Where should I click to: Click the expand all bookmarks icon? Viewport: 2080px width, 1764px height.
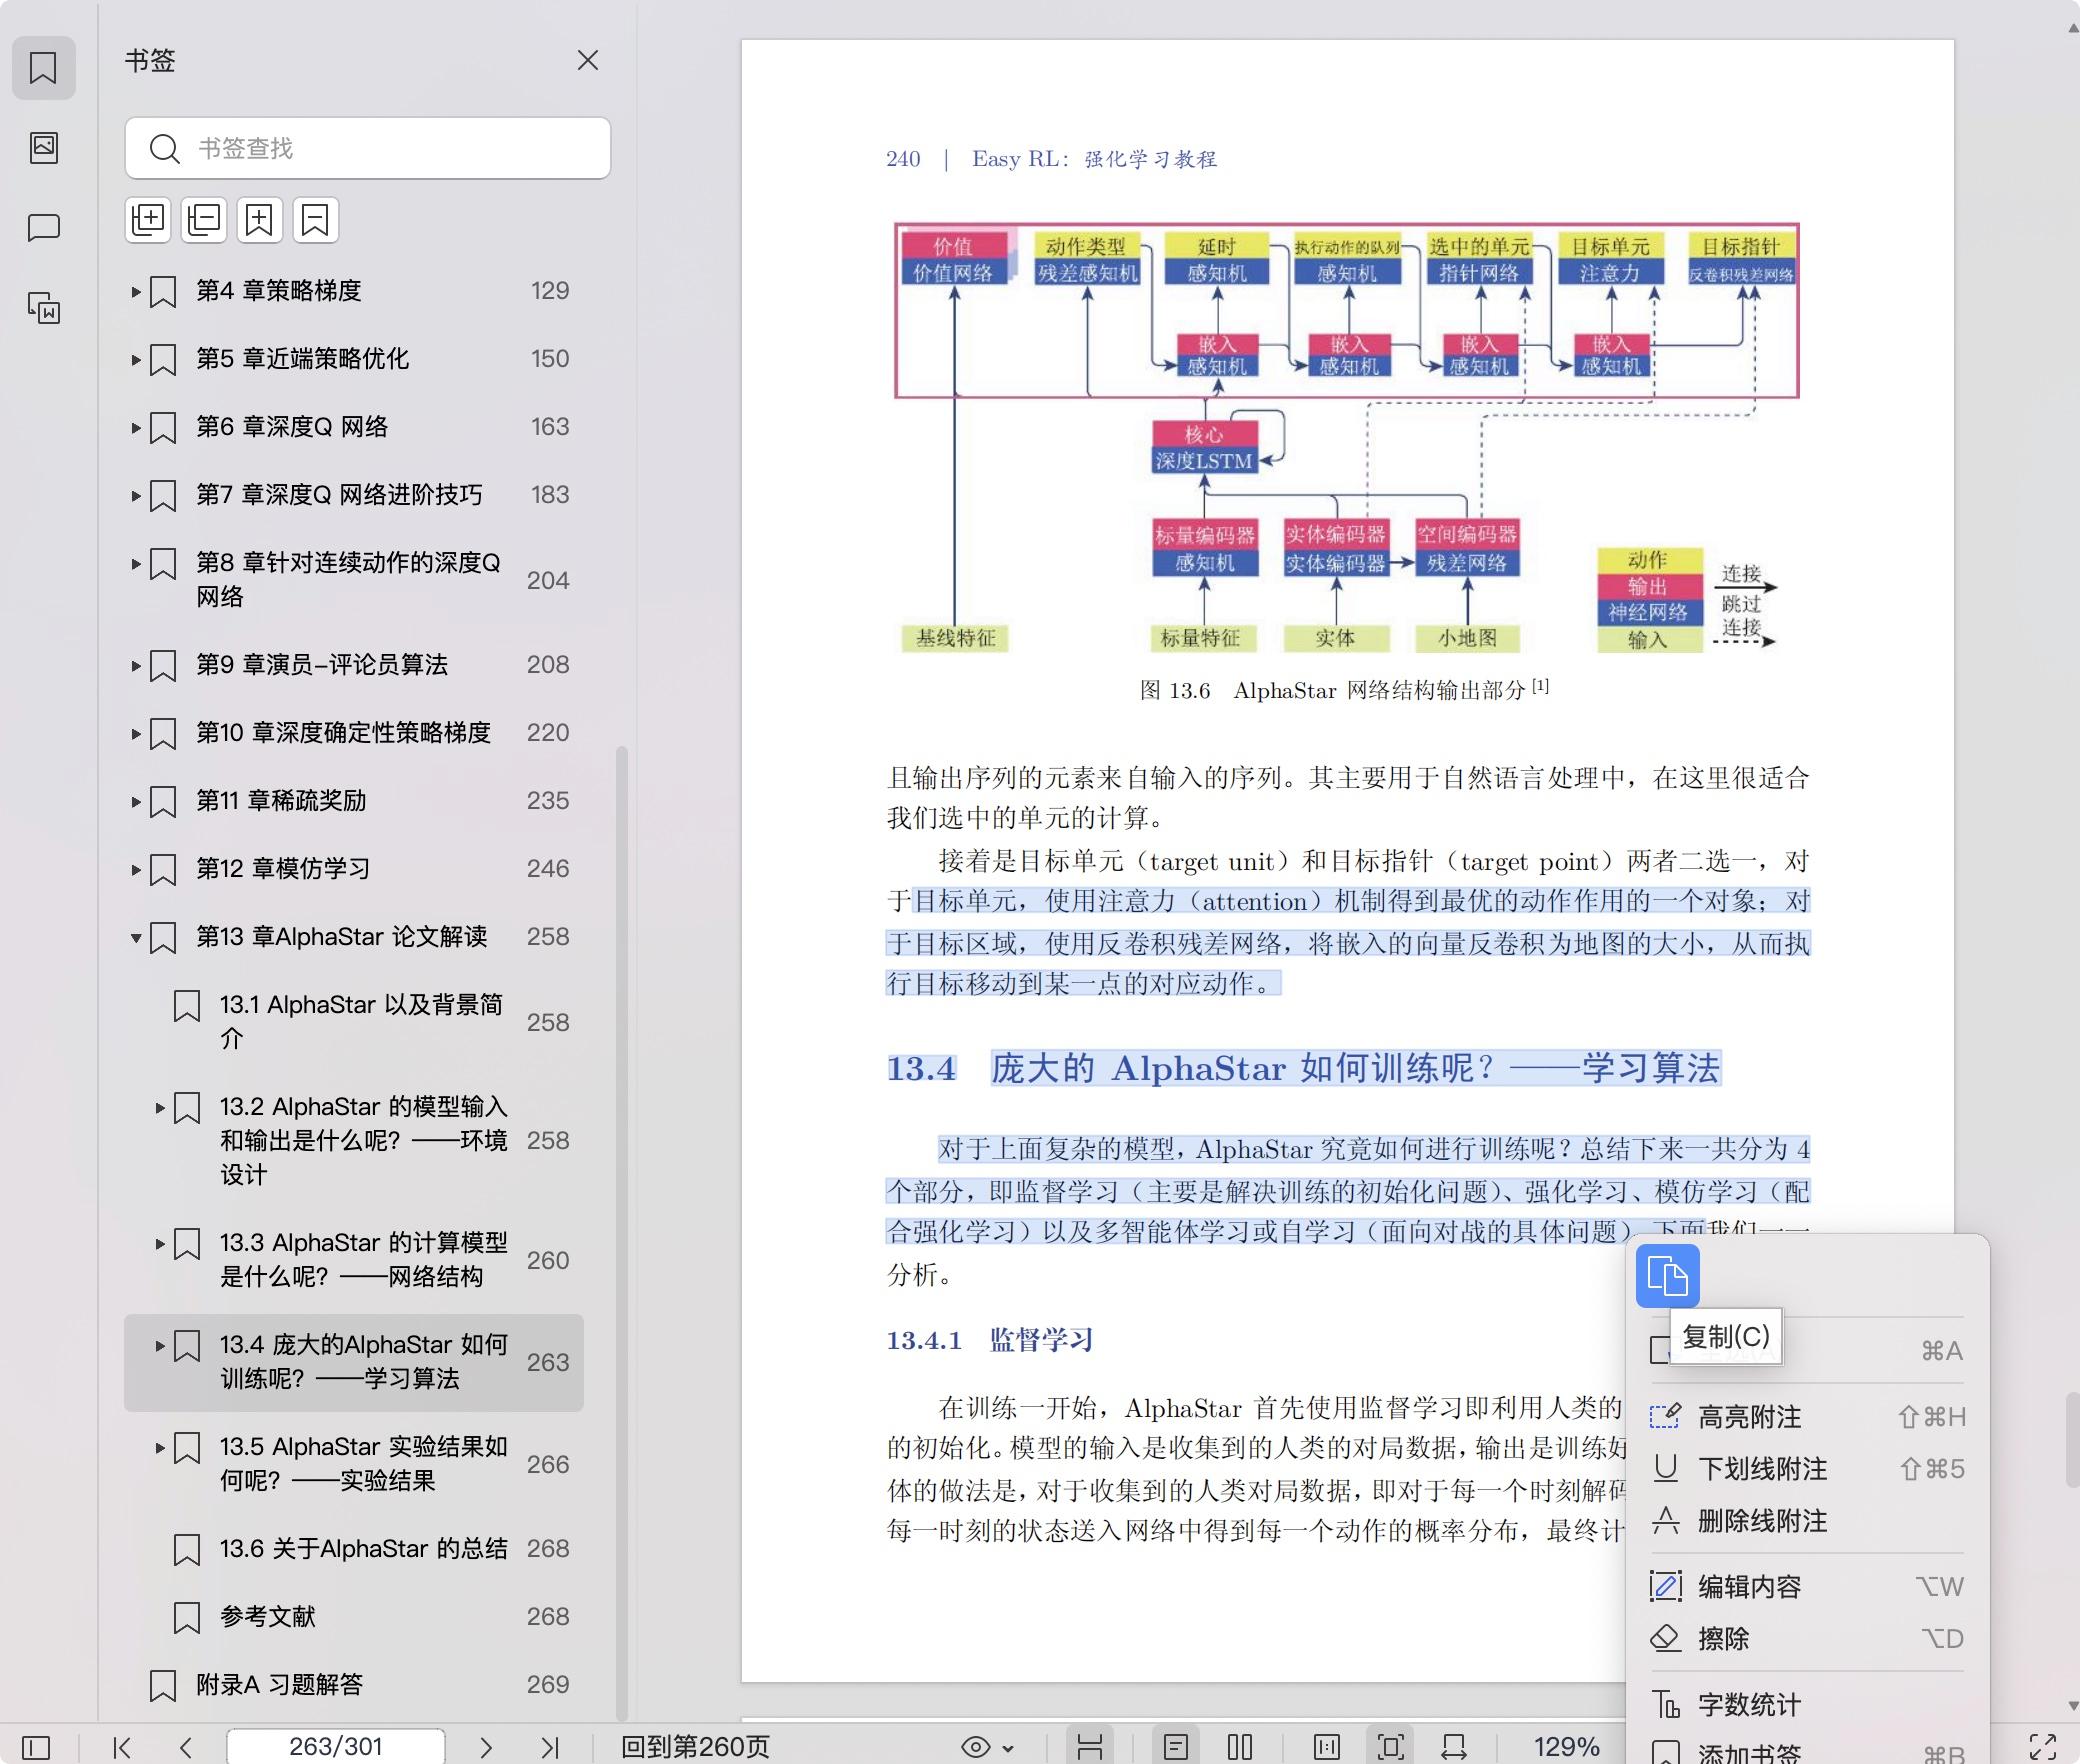(x=148, y=219)
